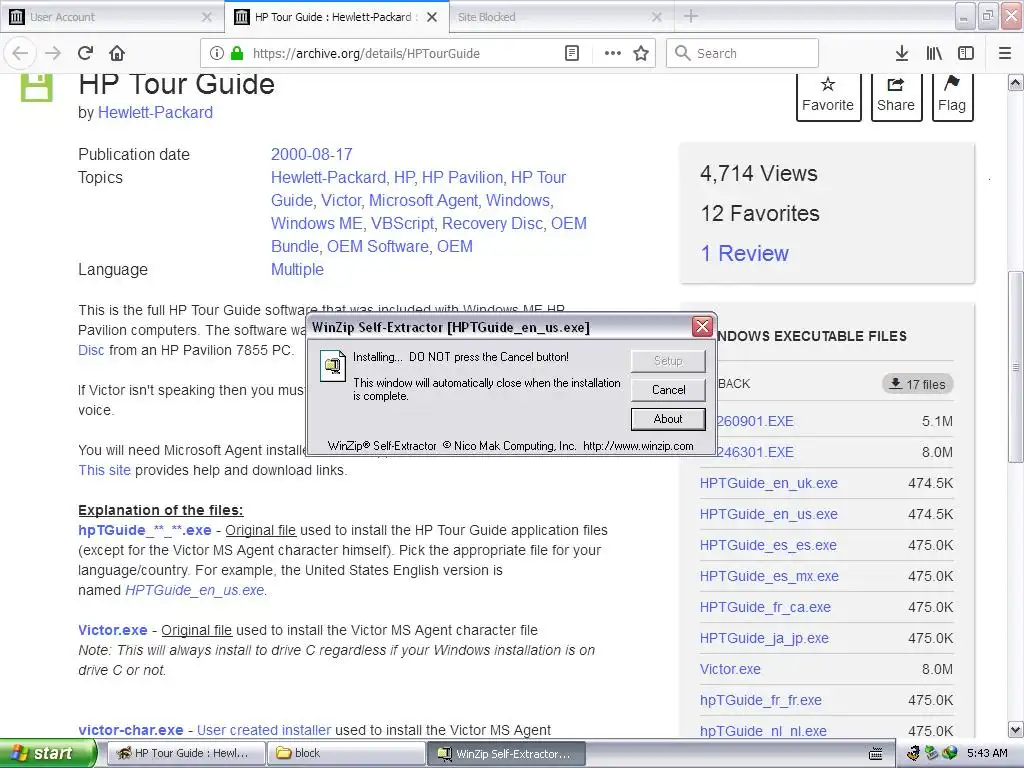
Task: Click the green floppy disk software icon
Action: [x=37, y=87]
